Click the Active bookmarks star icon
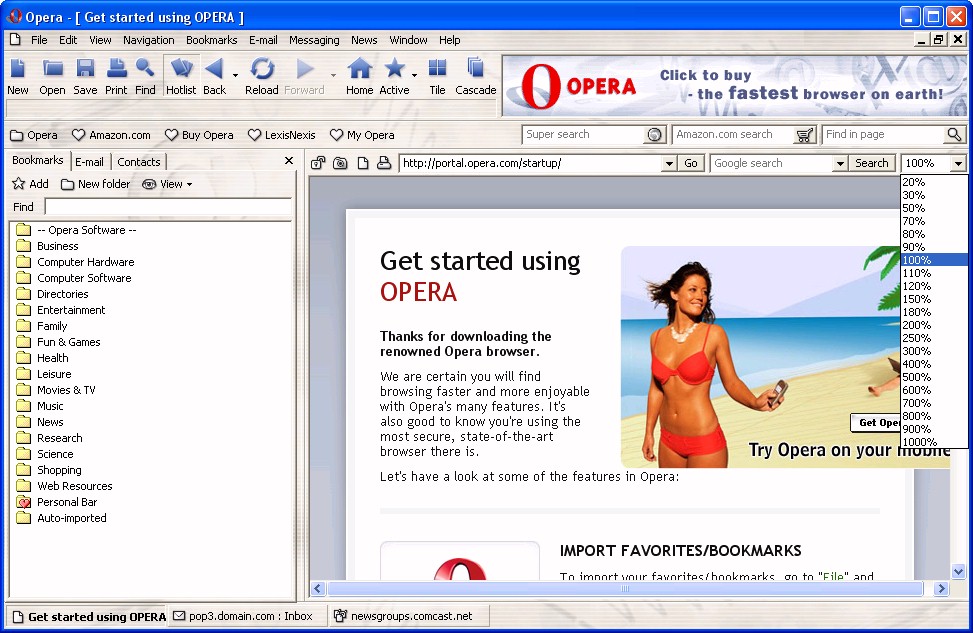The height and width of the screenshot is (633, 973). 394,76
